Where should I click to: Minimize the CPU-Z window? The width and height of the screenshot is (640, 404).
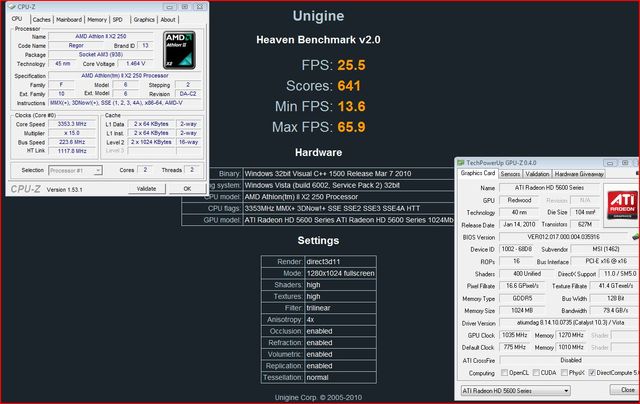tap(169, 7)
